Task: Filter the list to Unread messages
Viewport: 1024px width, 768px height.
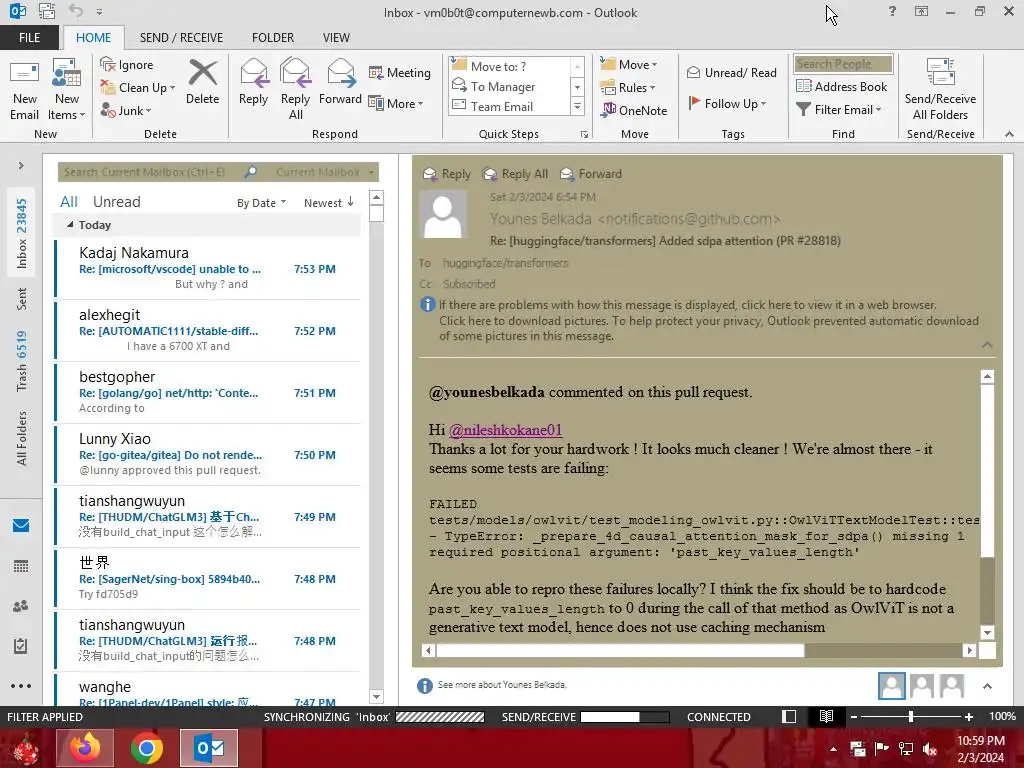Action: point(116,202)
